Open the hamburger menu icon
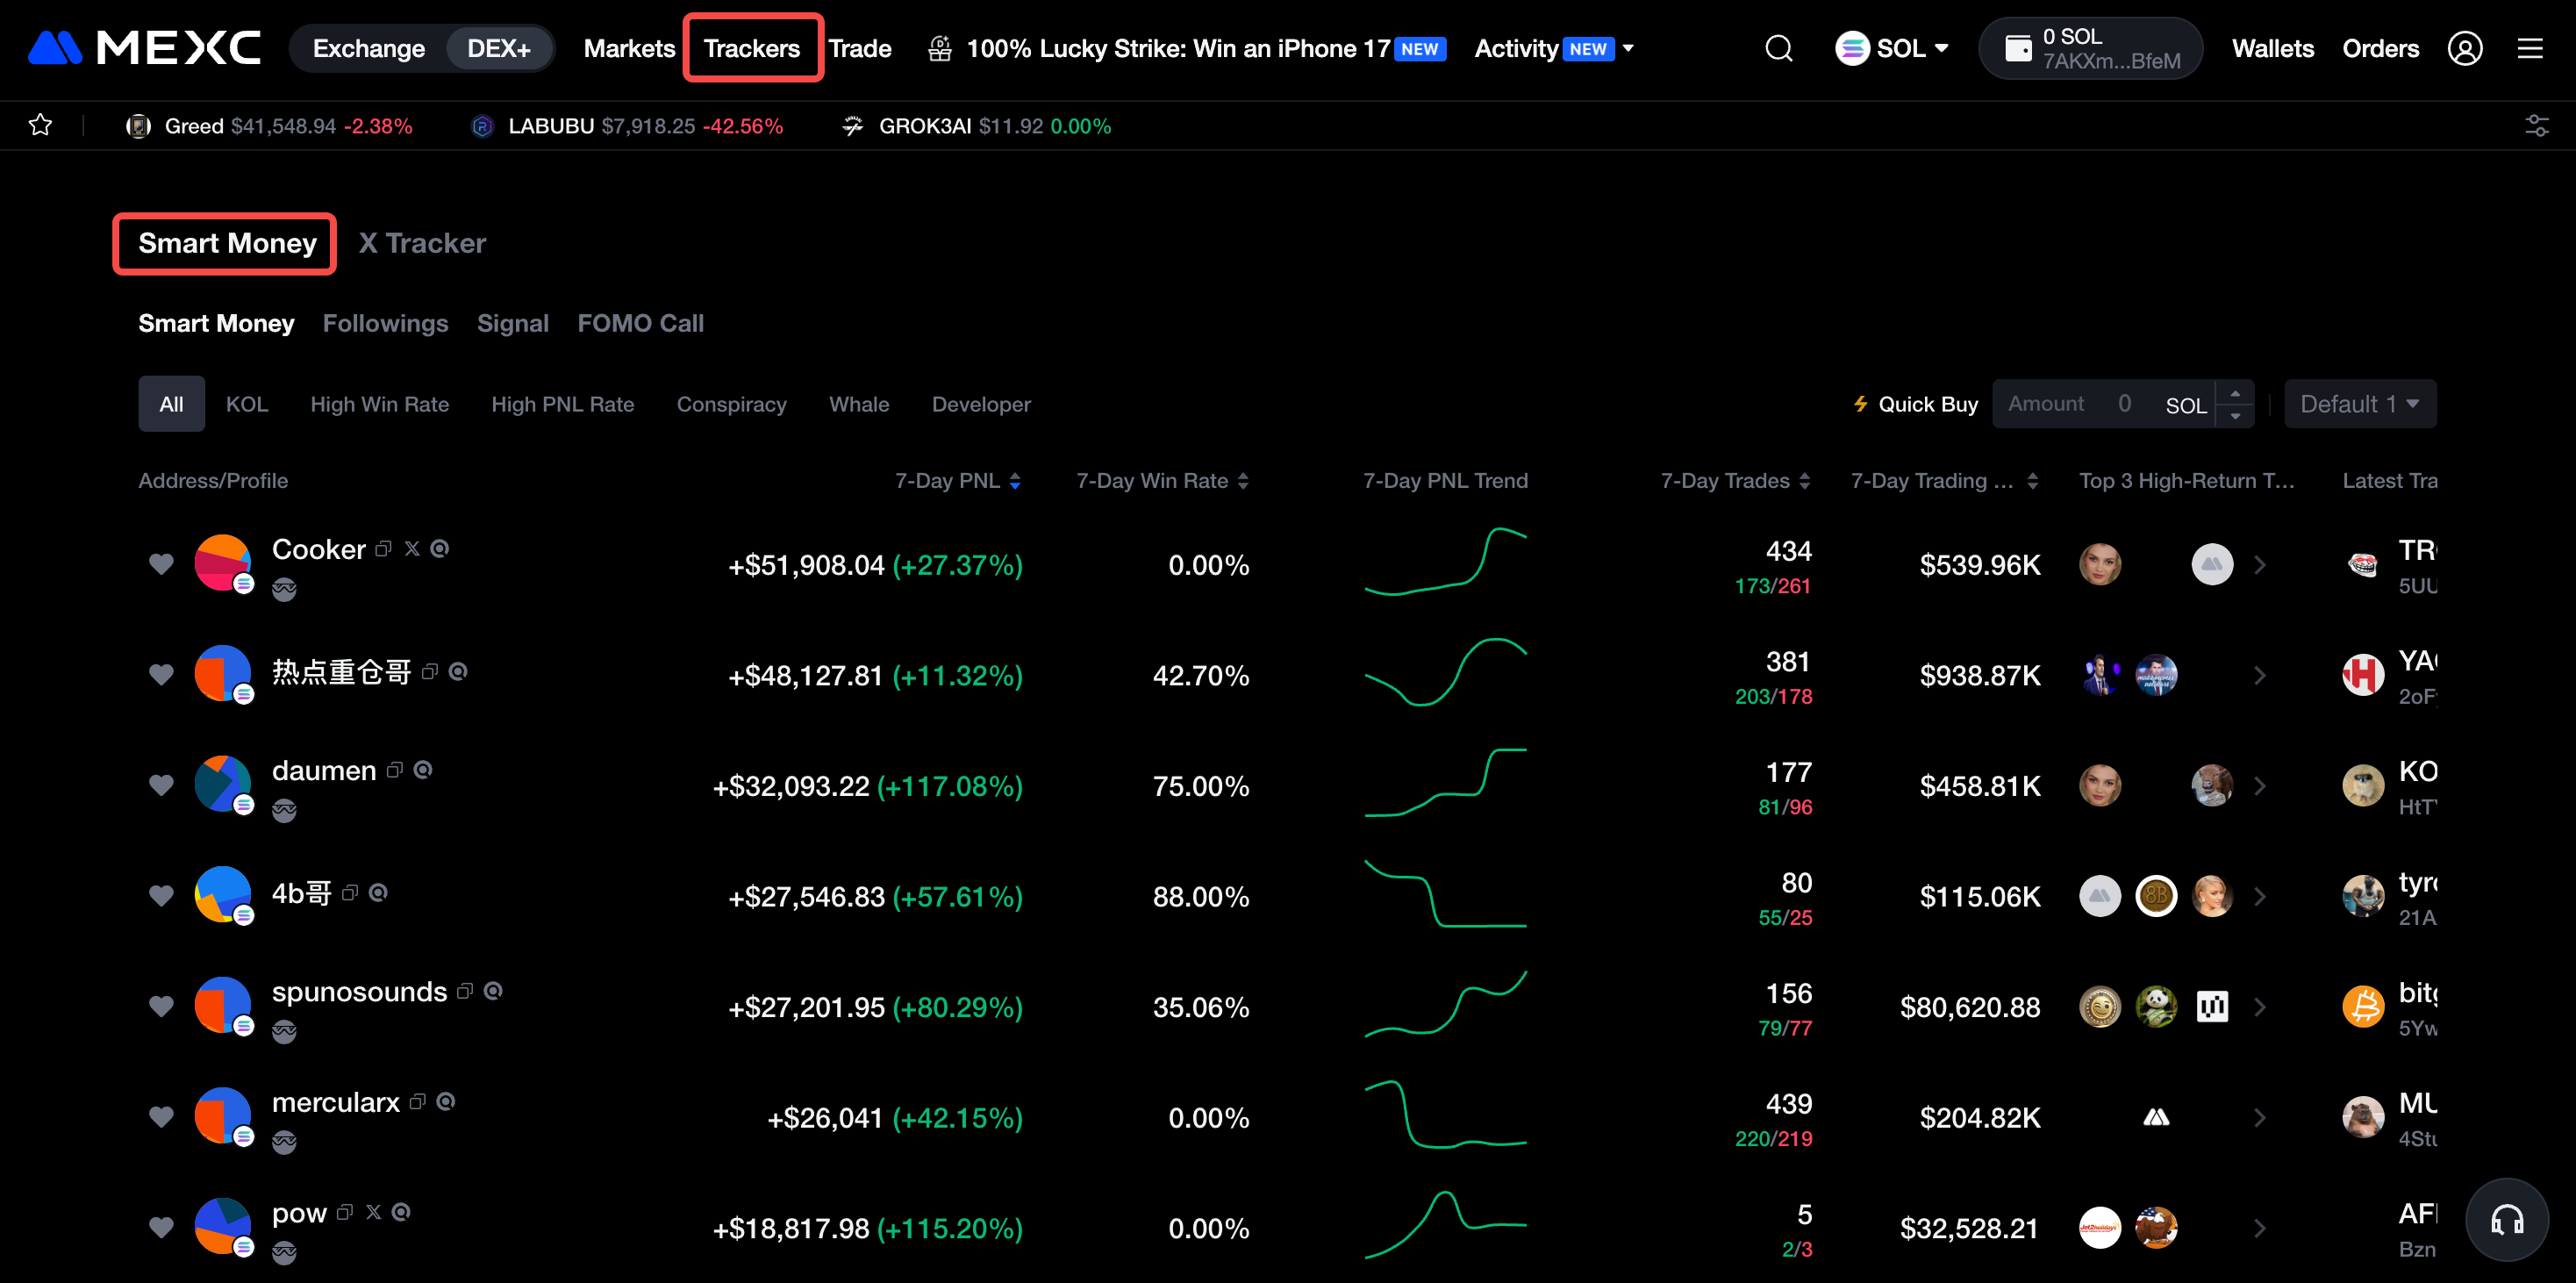Viewport: 2576px width, 1283px height. click(2529, 48)
